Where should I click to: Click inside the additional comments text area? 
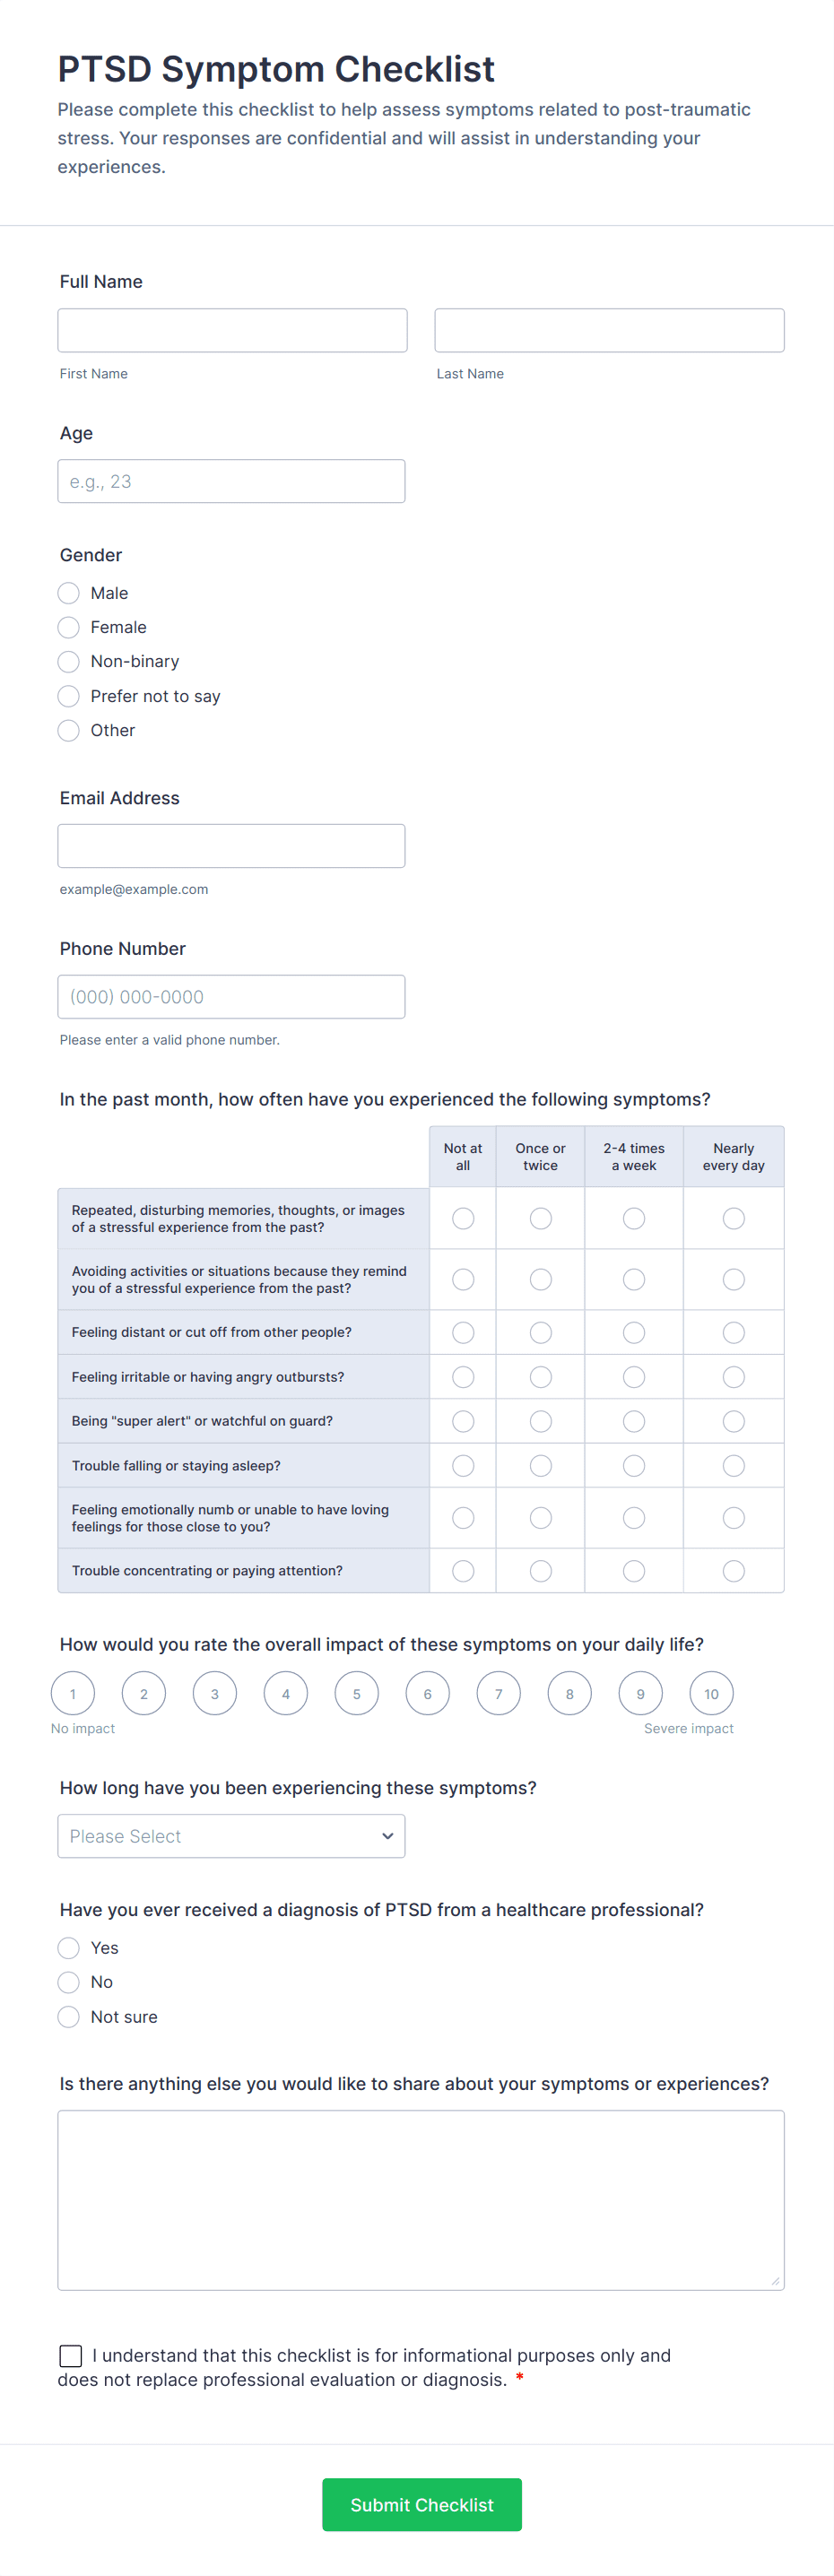coord(420,2200)
